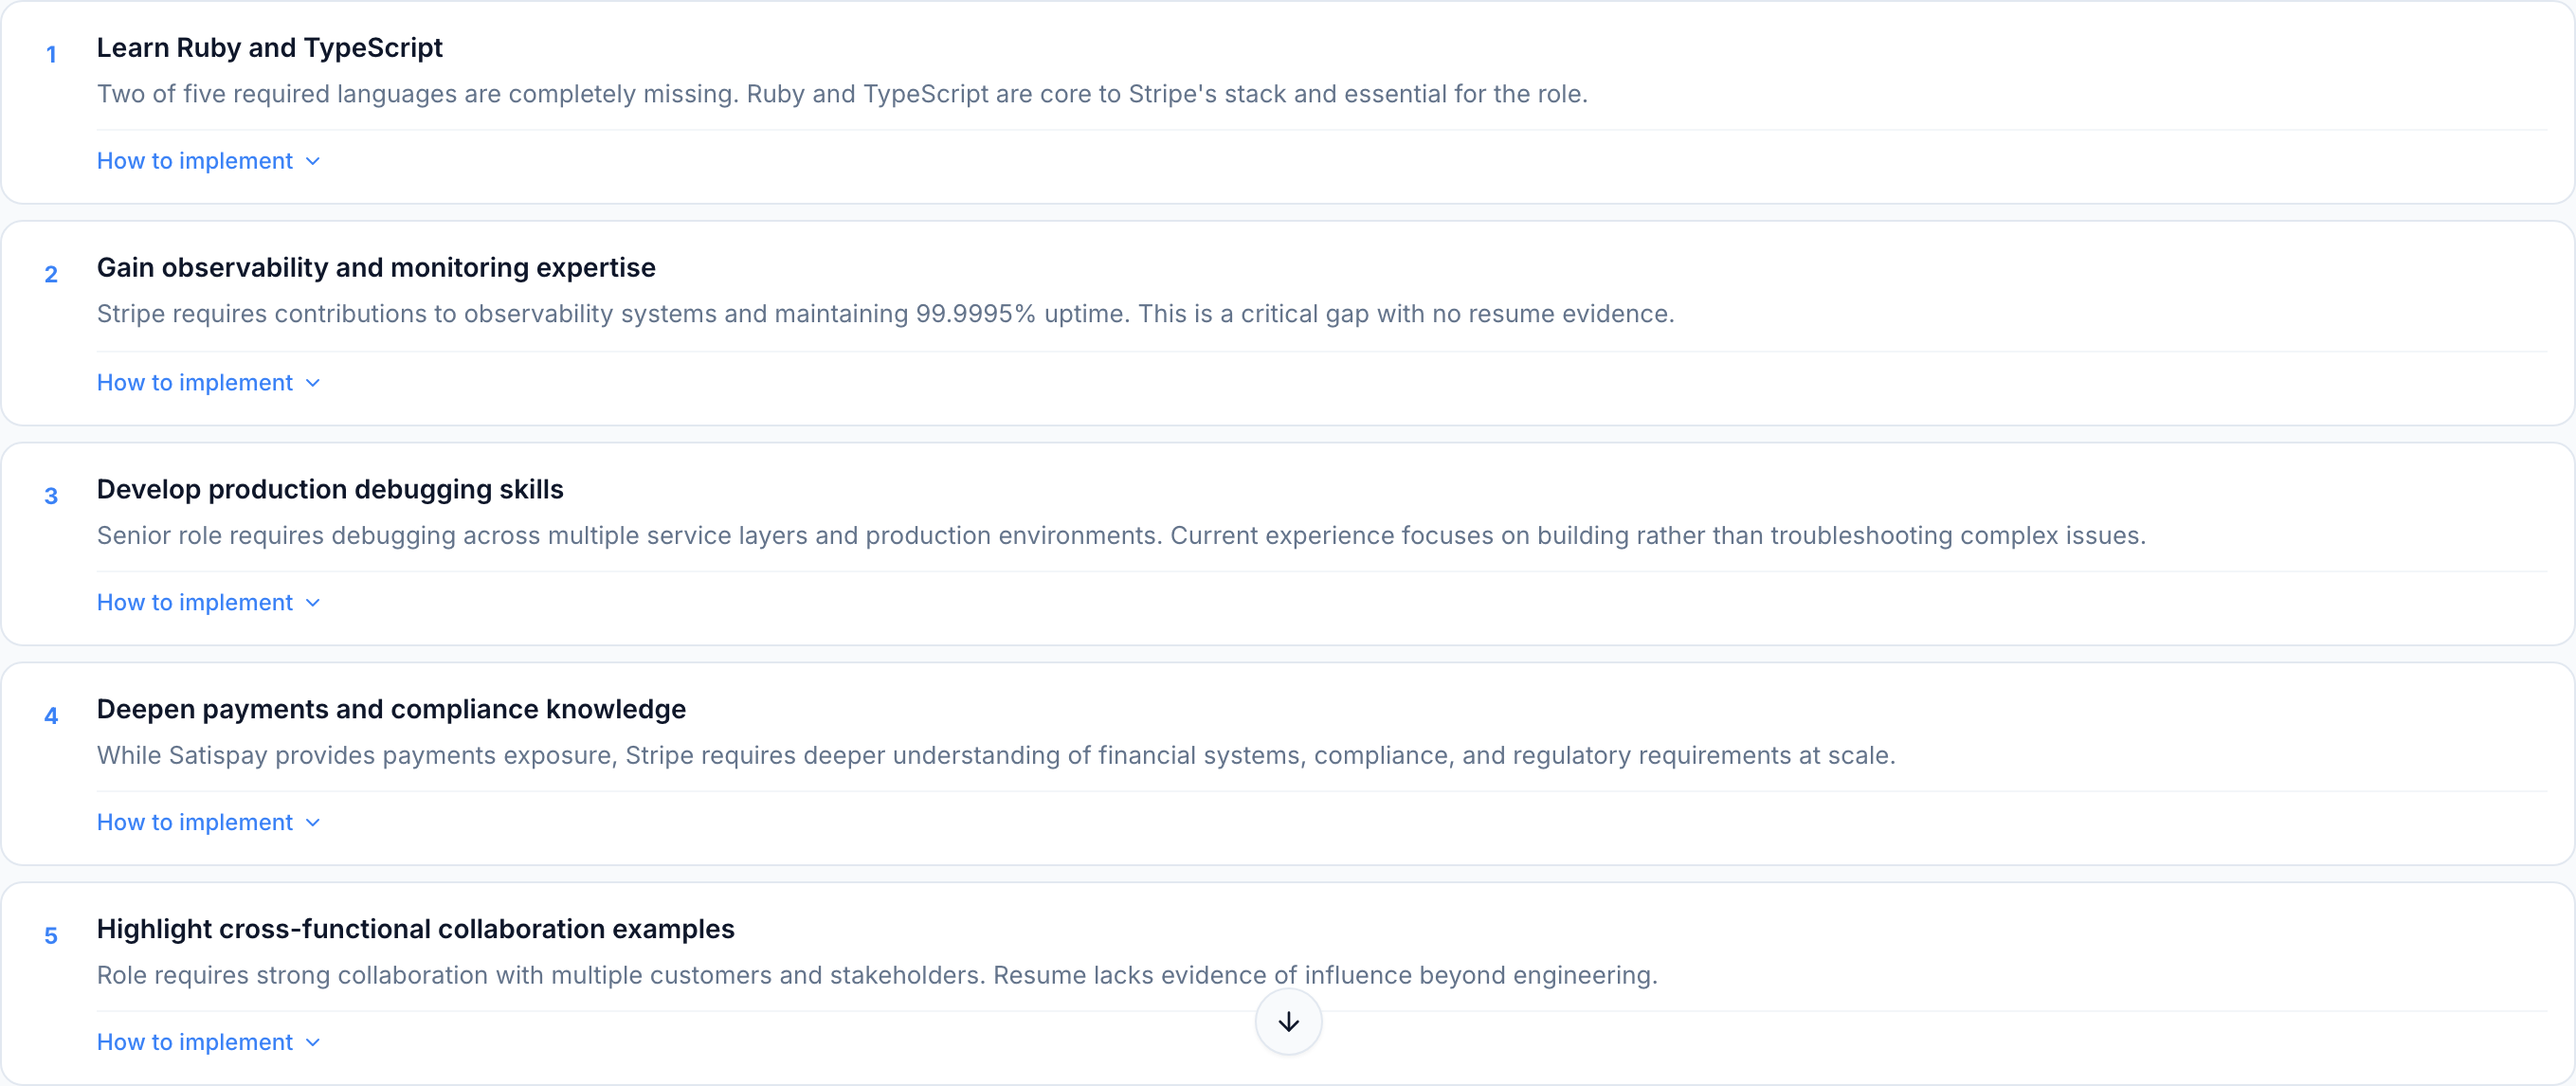Click chevron icon in Learn Ruby card
The height and width of the screenshot is (1086, 2576).
point(313,161)
